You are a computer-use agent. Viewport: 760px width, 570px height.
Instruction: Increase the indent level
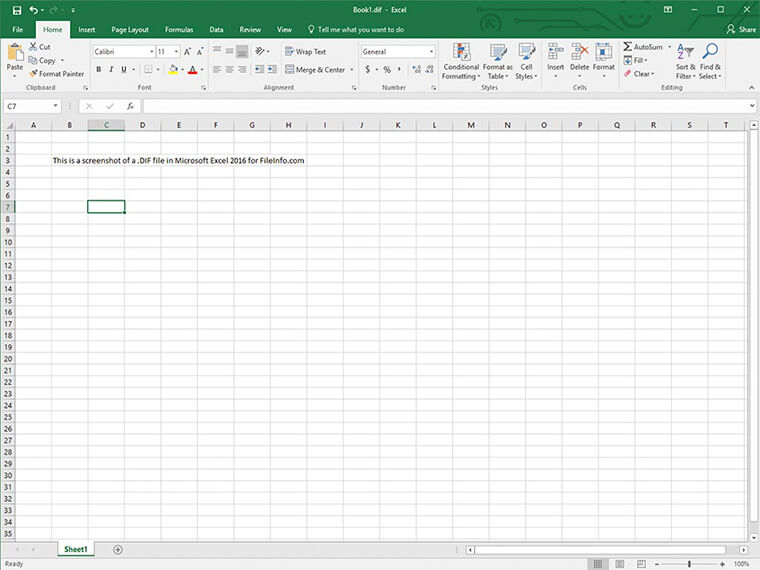[272, 69]
